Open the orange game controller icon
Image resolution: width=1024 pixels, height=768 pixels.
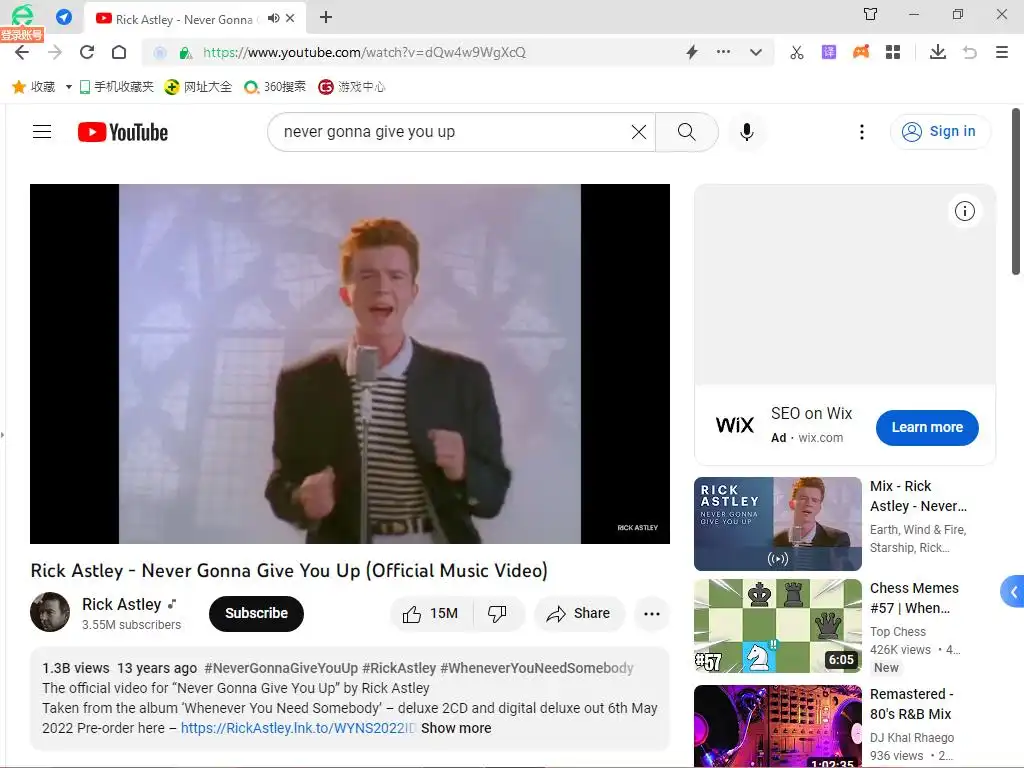[861, 52]
